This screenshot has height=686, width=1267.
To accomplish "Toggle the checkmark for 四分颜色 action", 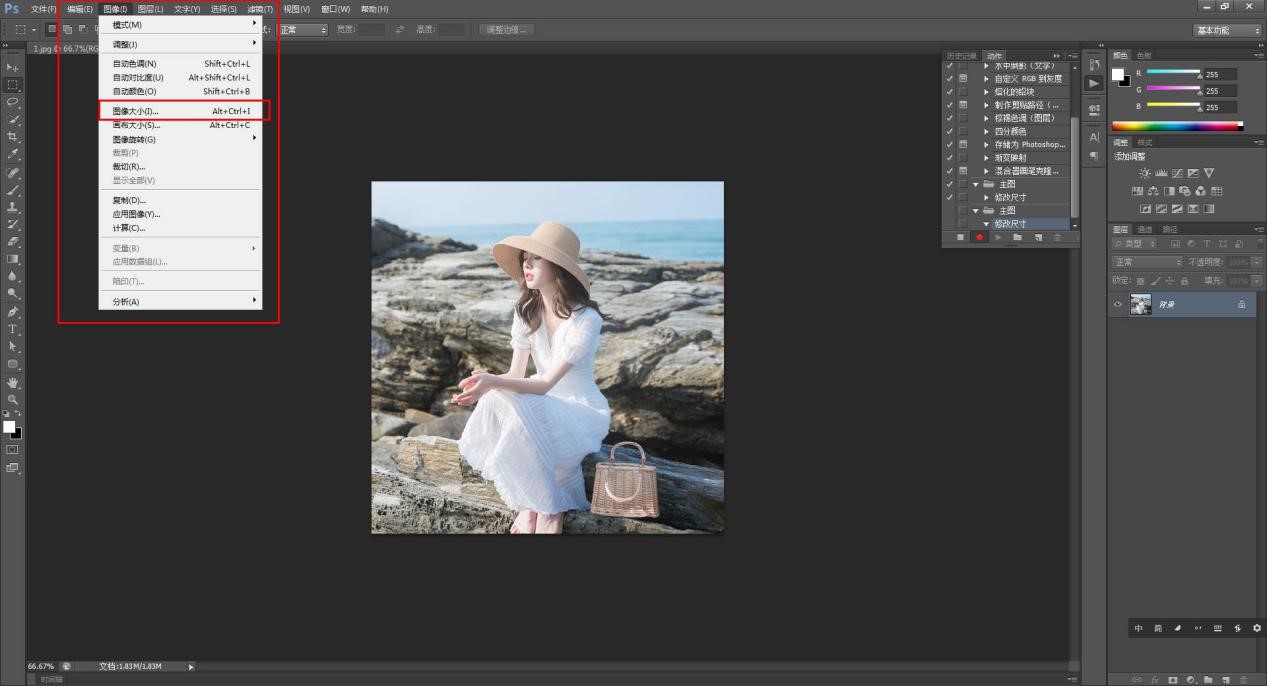I will click(949, 131).
